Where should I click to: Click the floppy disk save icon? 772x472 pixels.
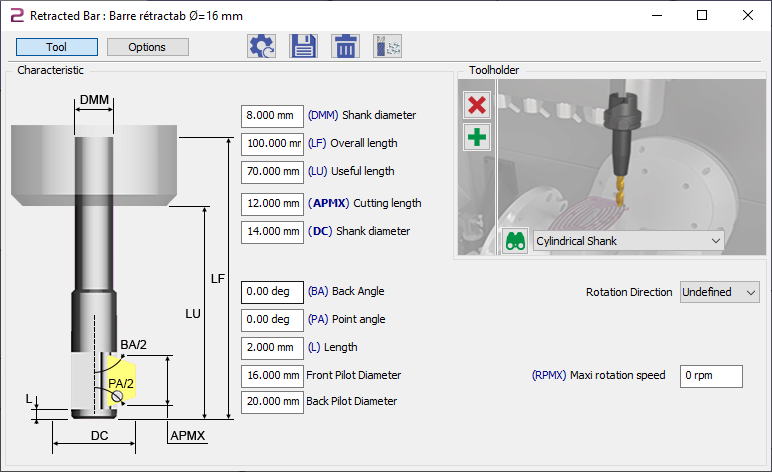coord(303,47)
